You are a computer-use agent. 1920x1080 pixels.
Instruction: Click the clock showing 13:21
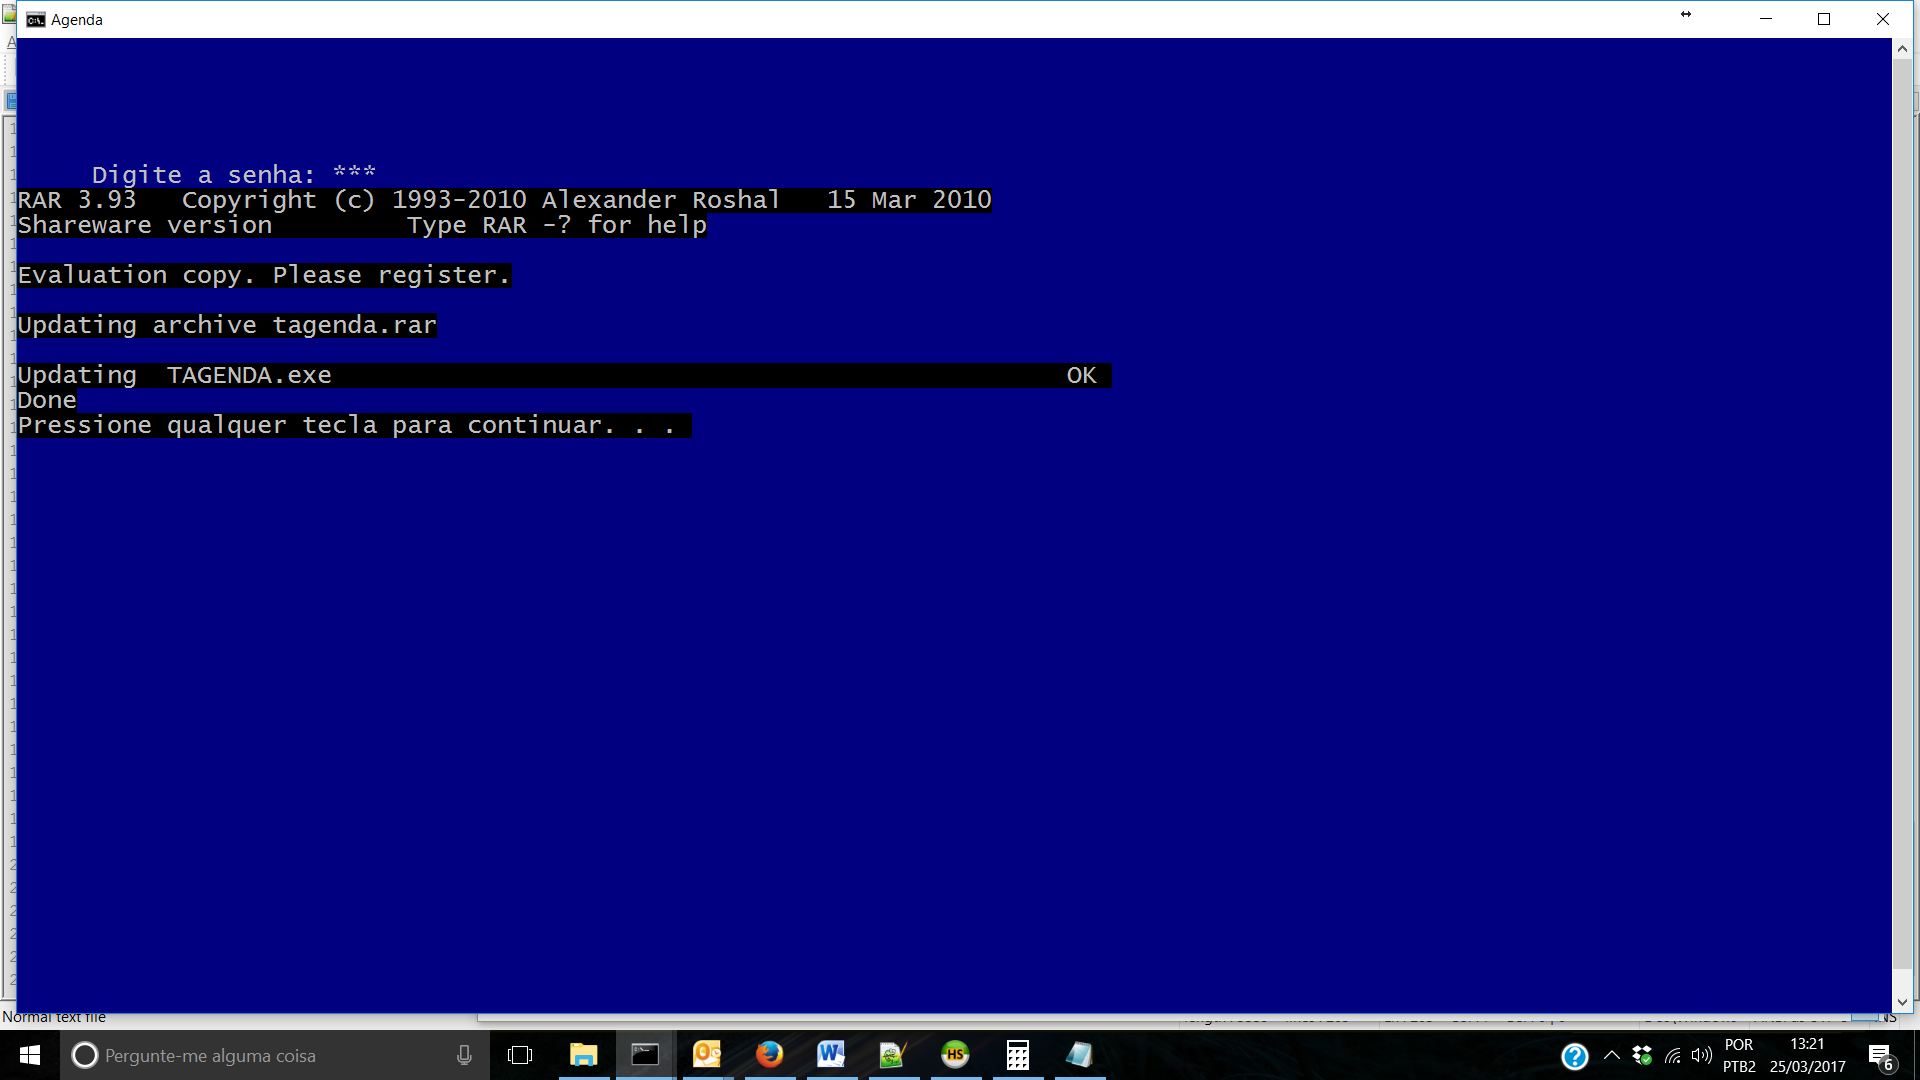coord(1807,1055)
